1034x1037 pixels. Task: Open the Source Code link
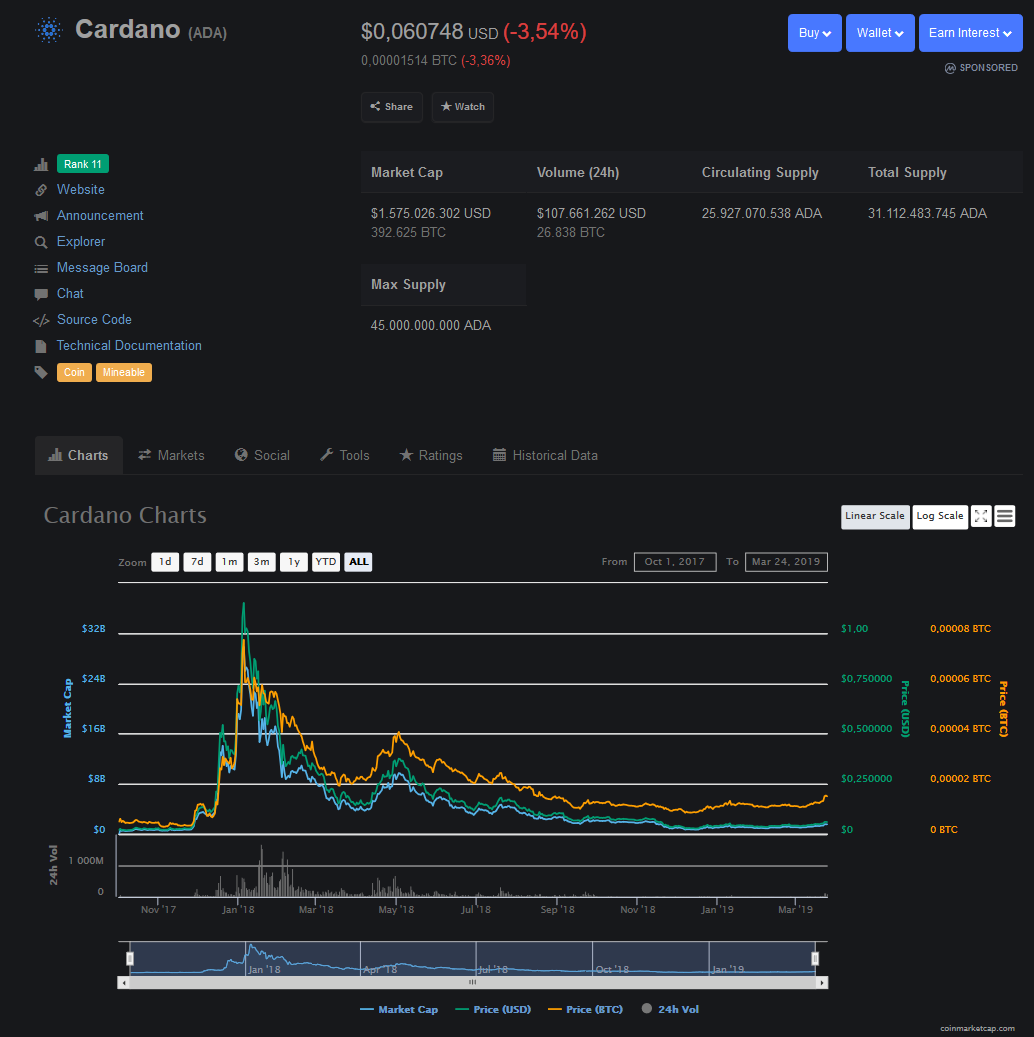tap(94, 319)
